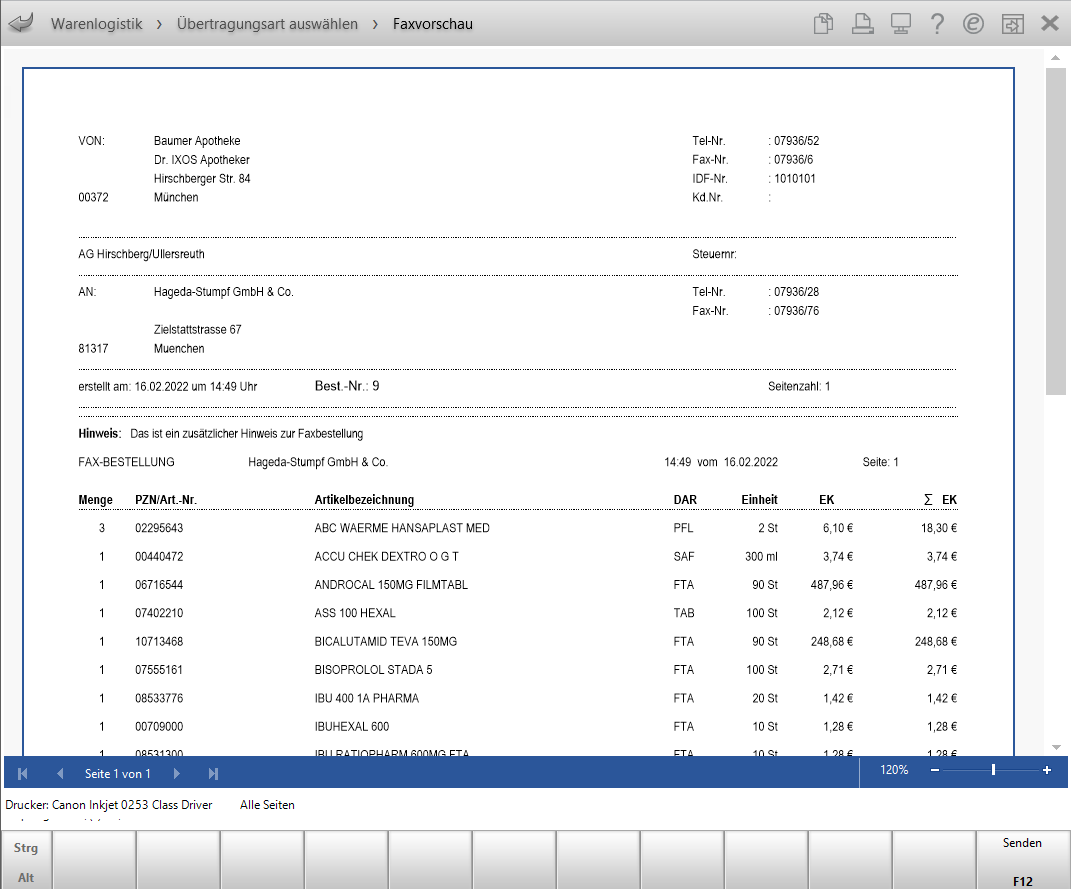Image resolution: width=1071 pixels, height=889 pixels.
Task: Click PZN 06716544
Action: click(159, 584)
